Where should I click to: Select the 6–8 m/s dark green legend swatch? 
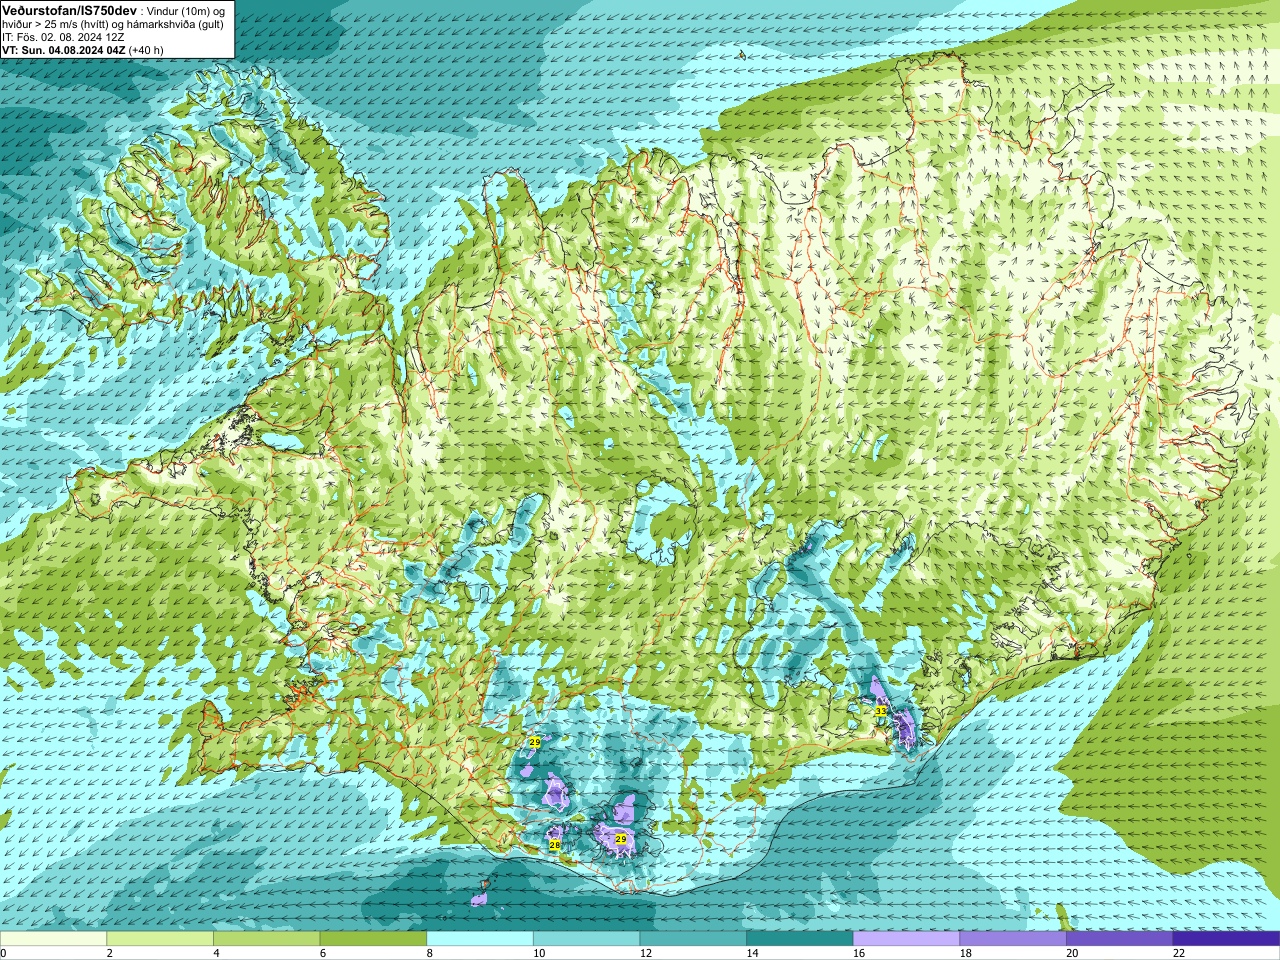(x=373, y=938)
